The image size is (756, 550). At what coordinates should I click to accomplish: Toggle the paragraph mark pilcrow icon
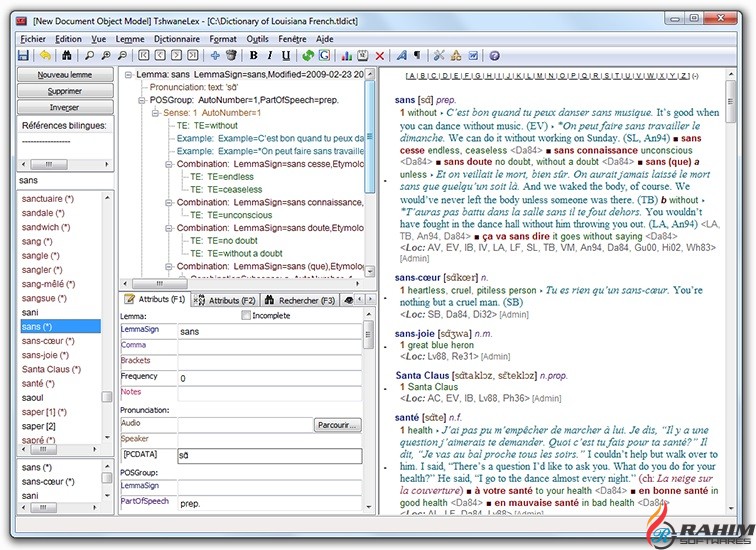click(x=417, y=55)
